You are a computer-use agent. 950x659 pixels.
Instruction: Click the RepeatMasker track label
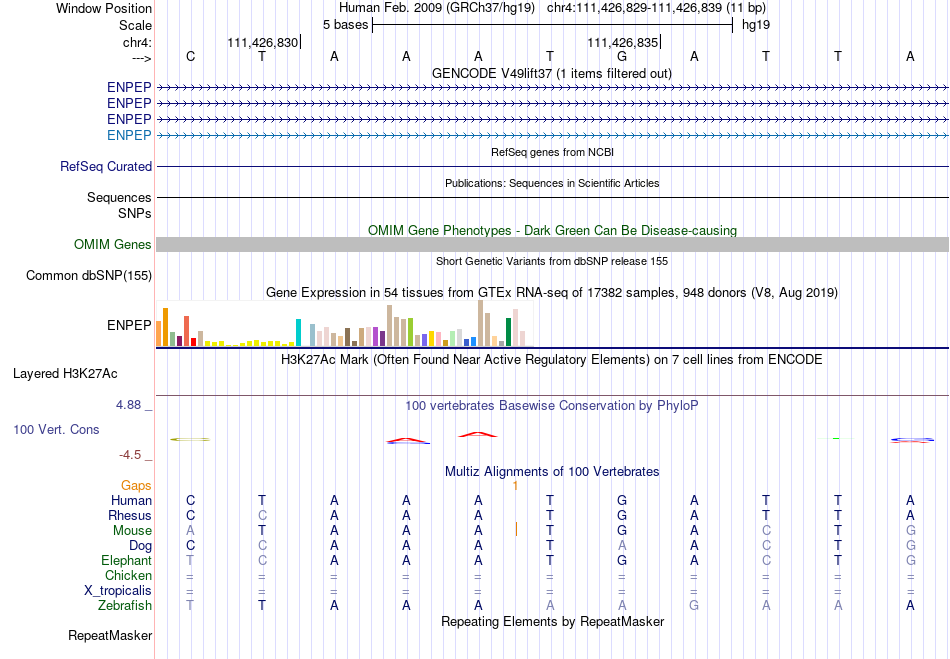(110, 635)
